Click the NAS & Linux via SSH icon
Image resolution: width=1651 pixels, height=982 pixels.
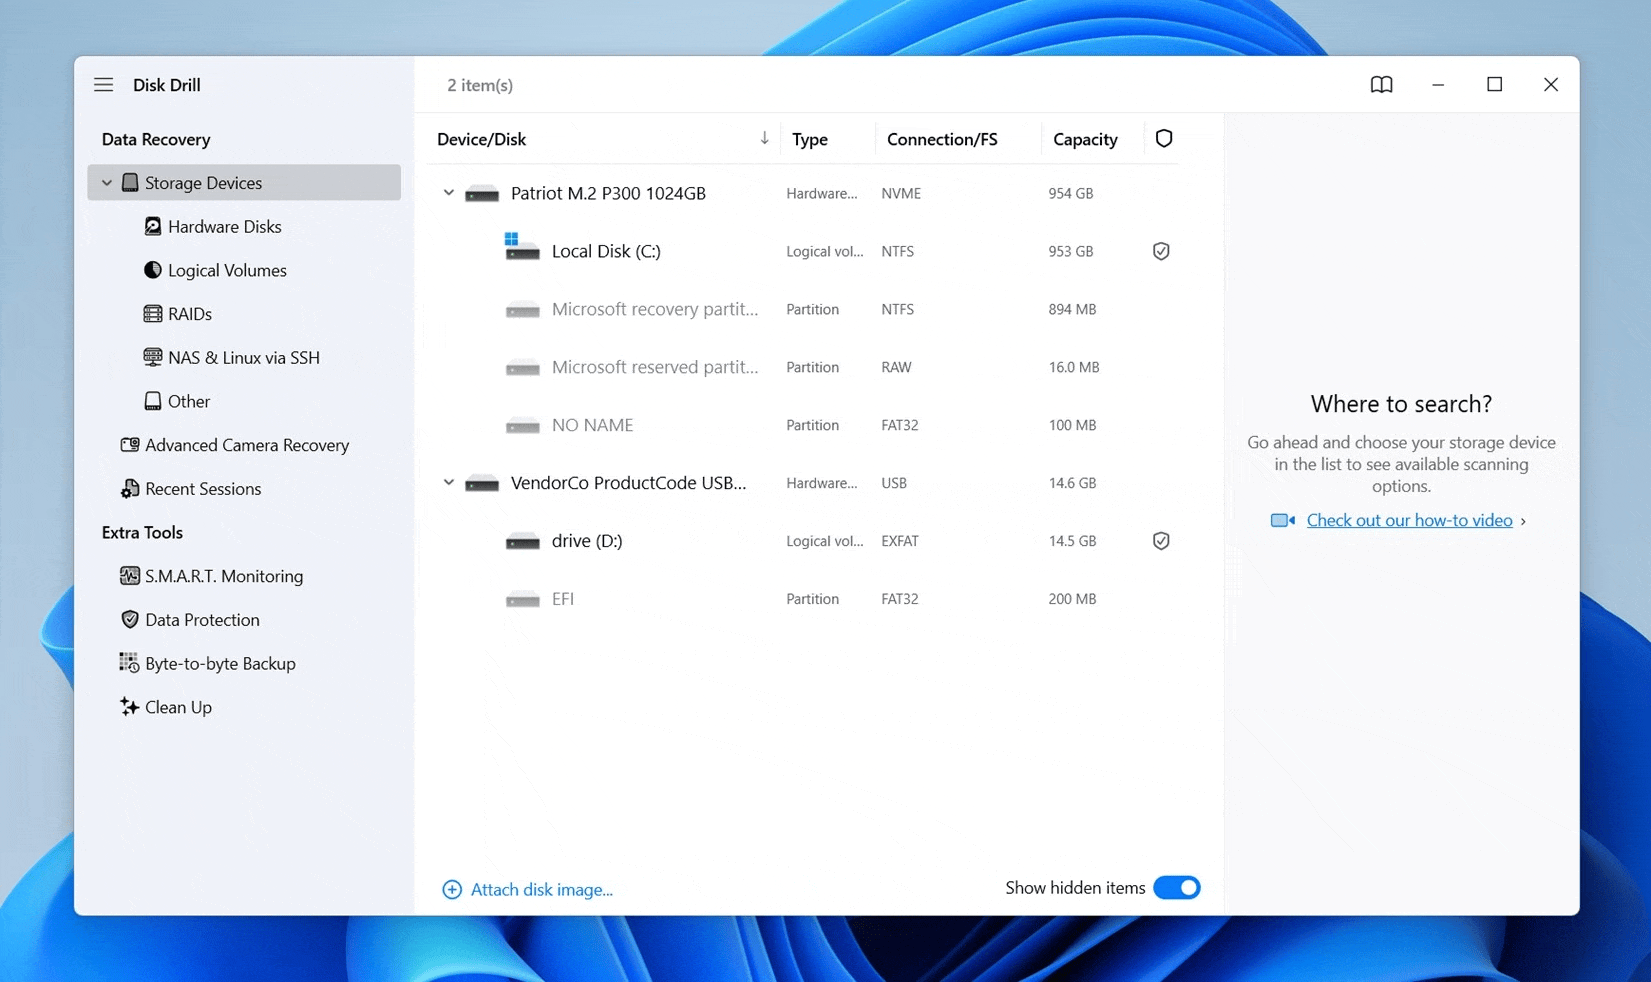(x=151, y=357)
